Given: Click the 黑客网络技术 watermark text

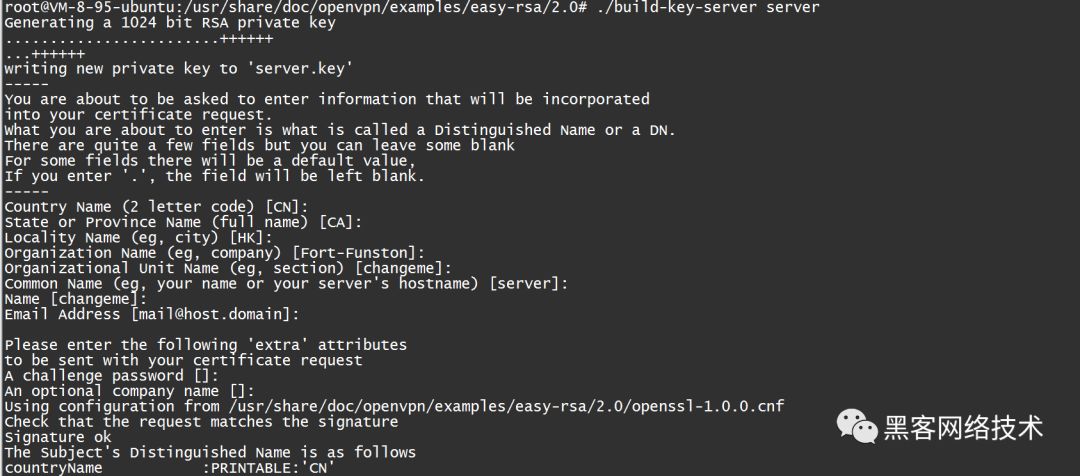Looking at the screenshot, I should point(963,427).
